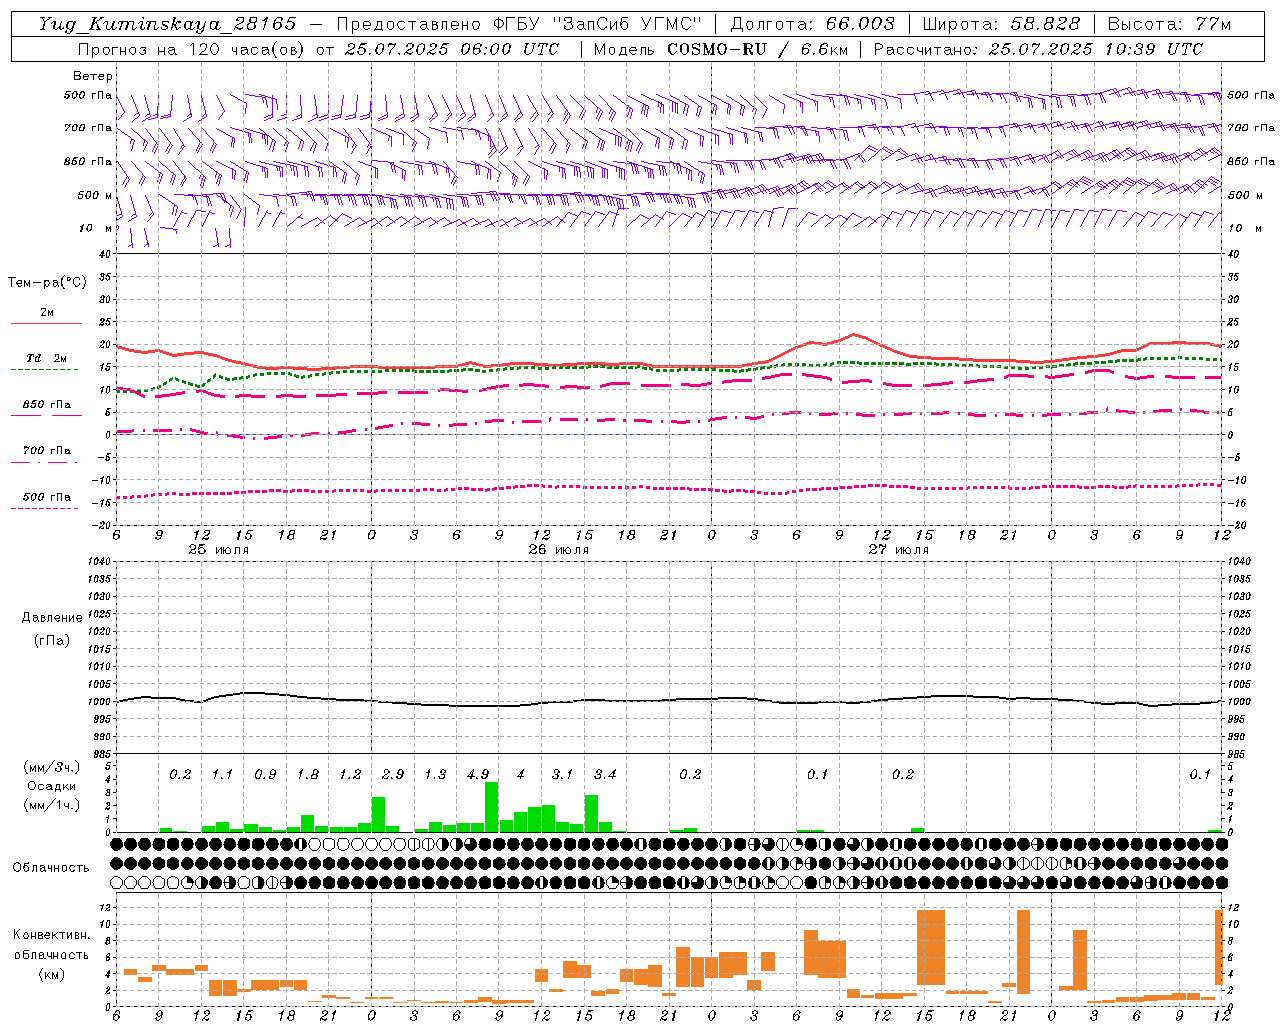1280x1024 pixels.
Task: Click the 1.1 precipitation total value
Action: point(222,775)
